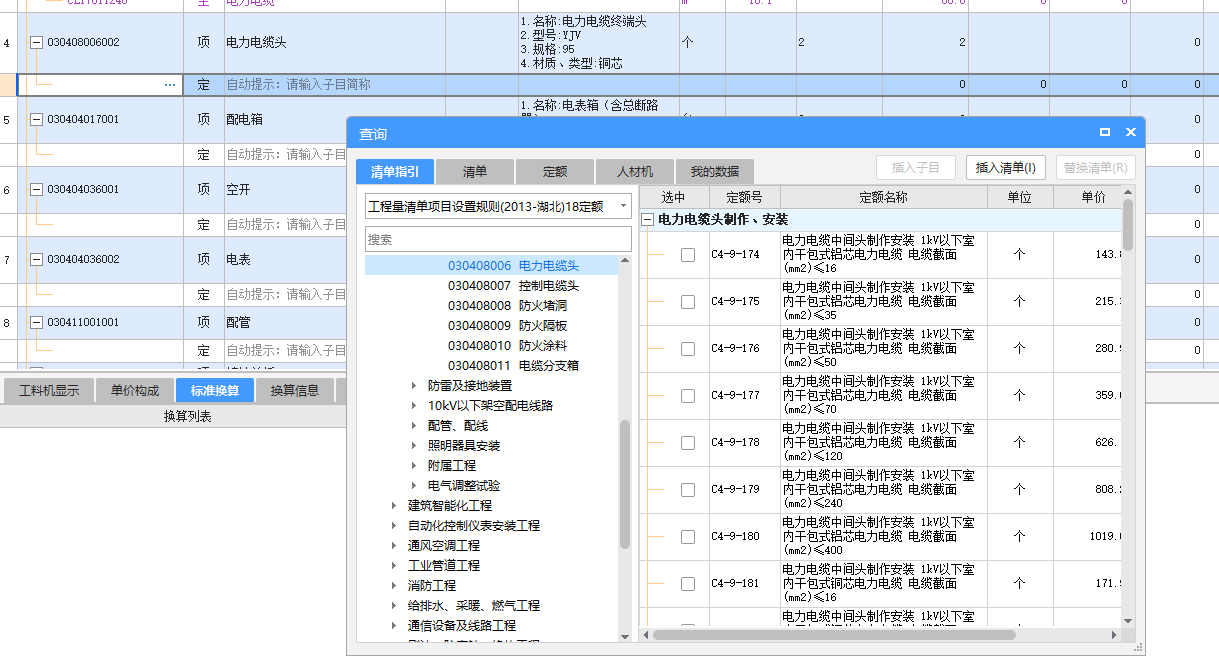1219x667 pixels.
Task: Click the 定额号 column header
Action: pyautogui.click(x=744, y=197)
